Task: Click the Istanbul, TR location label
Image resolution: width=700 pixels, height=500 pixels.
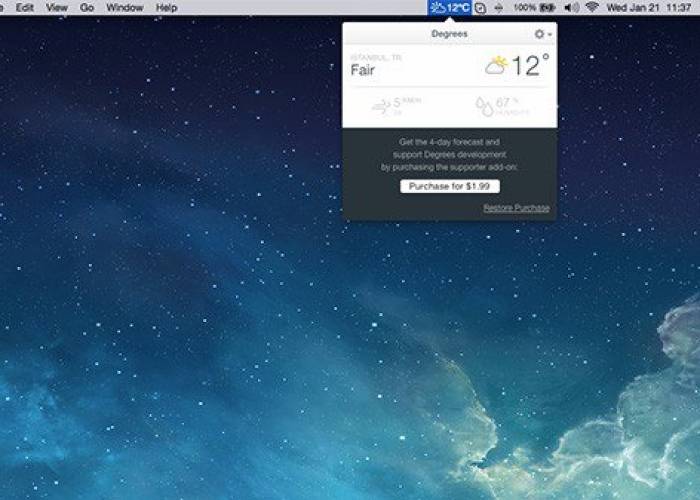Action: pyautogui.click(x=376, y=57)
